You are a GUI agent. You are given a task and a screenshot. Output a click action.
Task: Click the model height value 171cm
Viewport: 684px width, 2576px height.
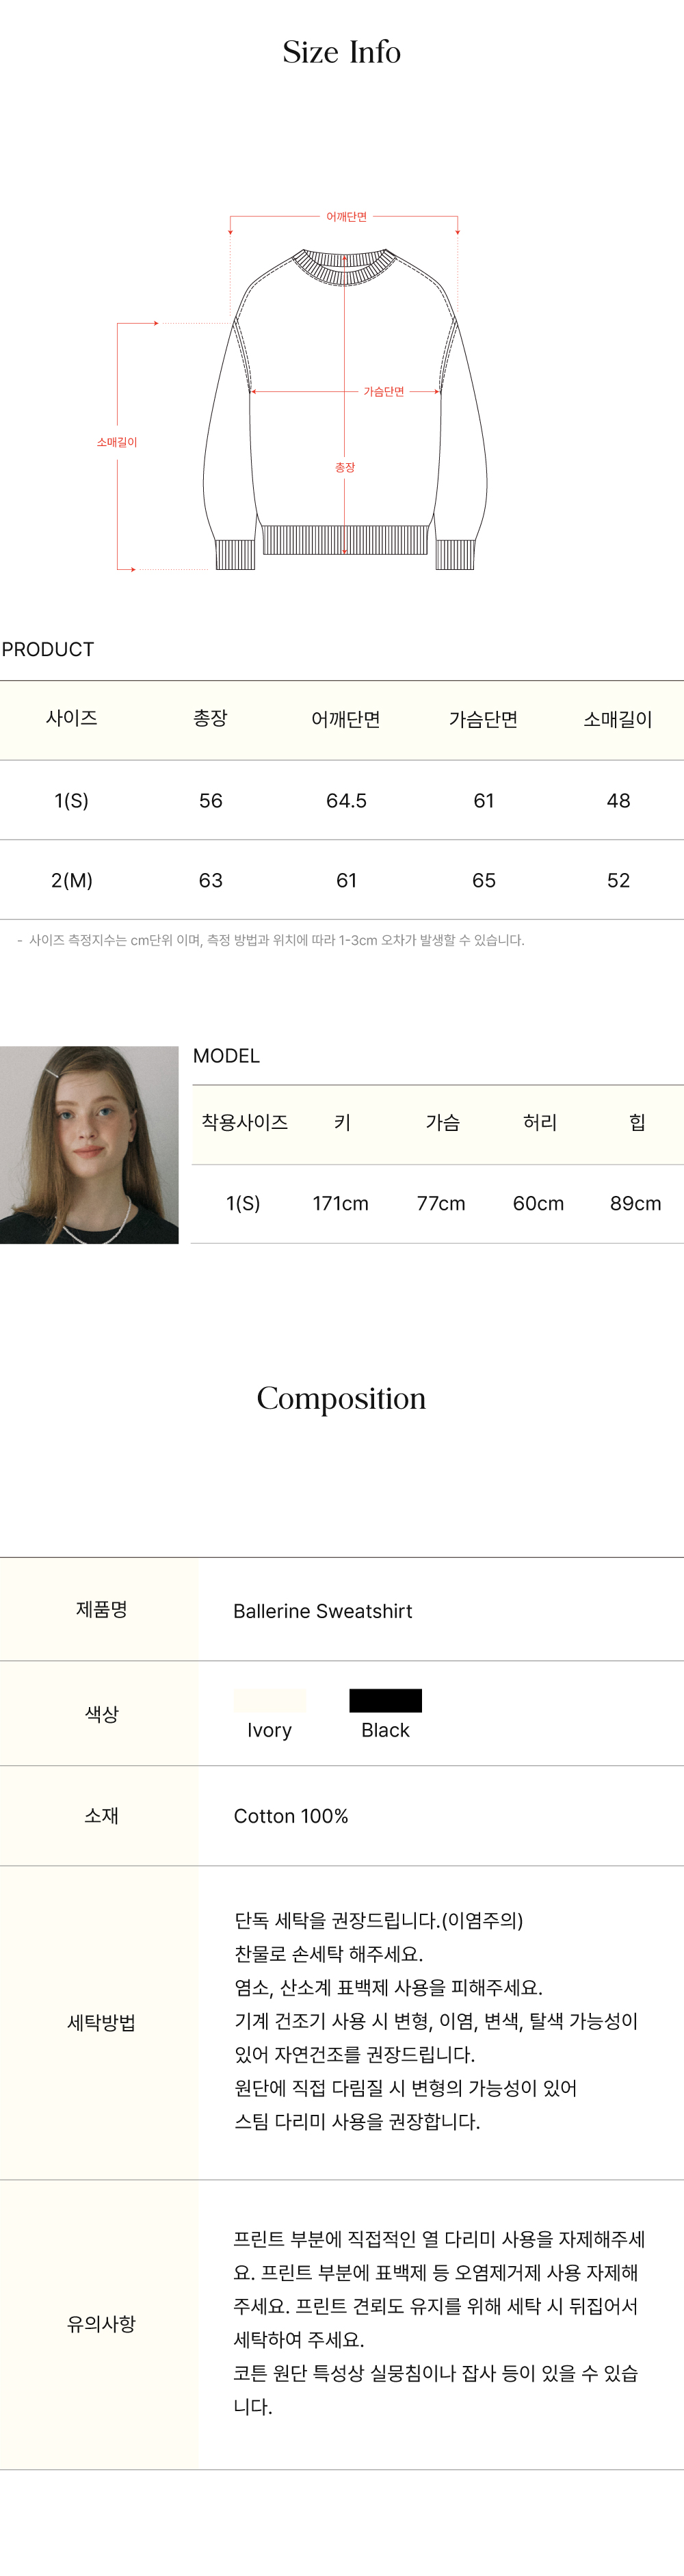pos(340,1203)
